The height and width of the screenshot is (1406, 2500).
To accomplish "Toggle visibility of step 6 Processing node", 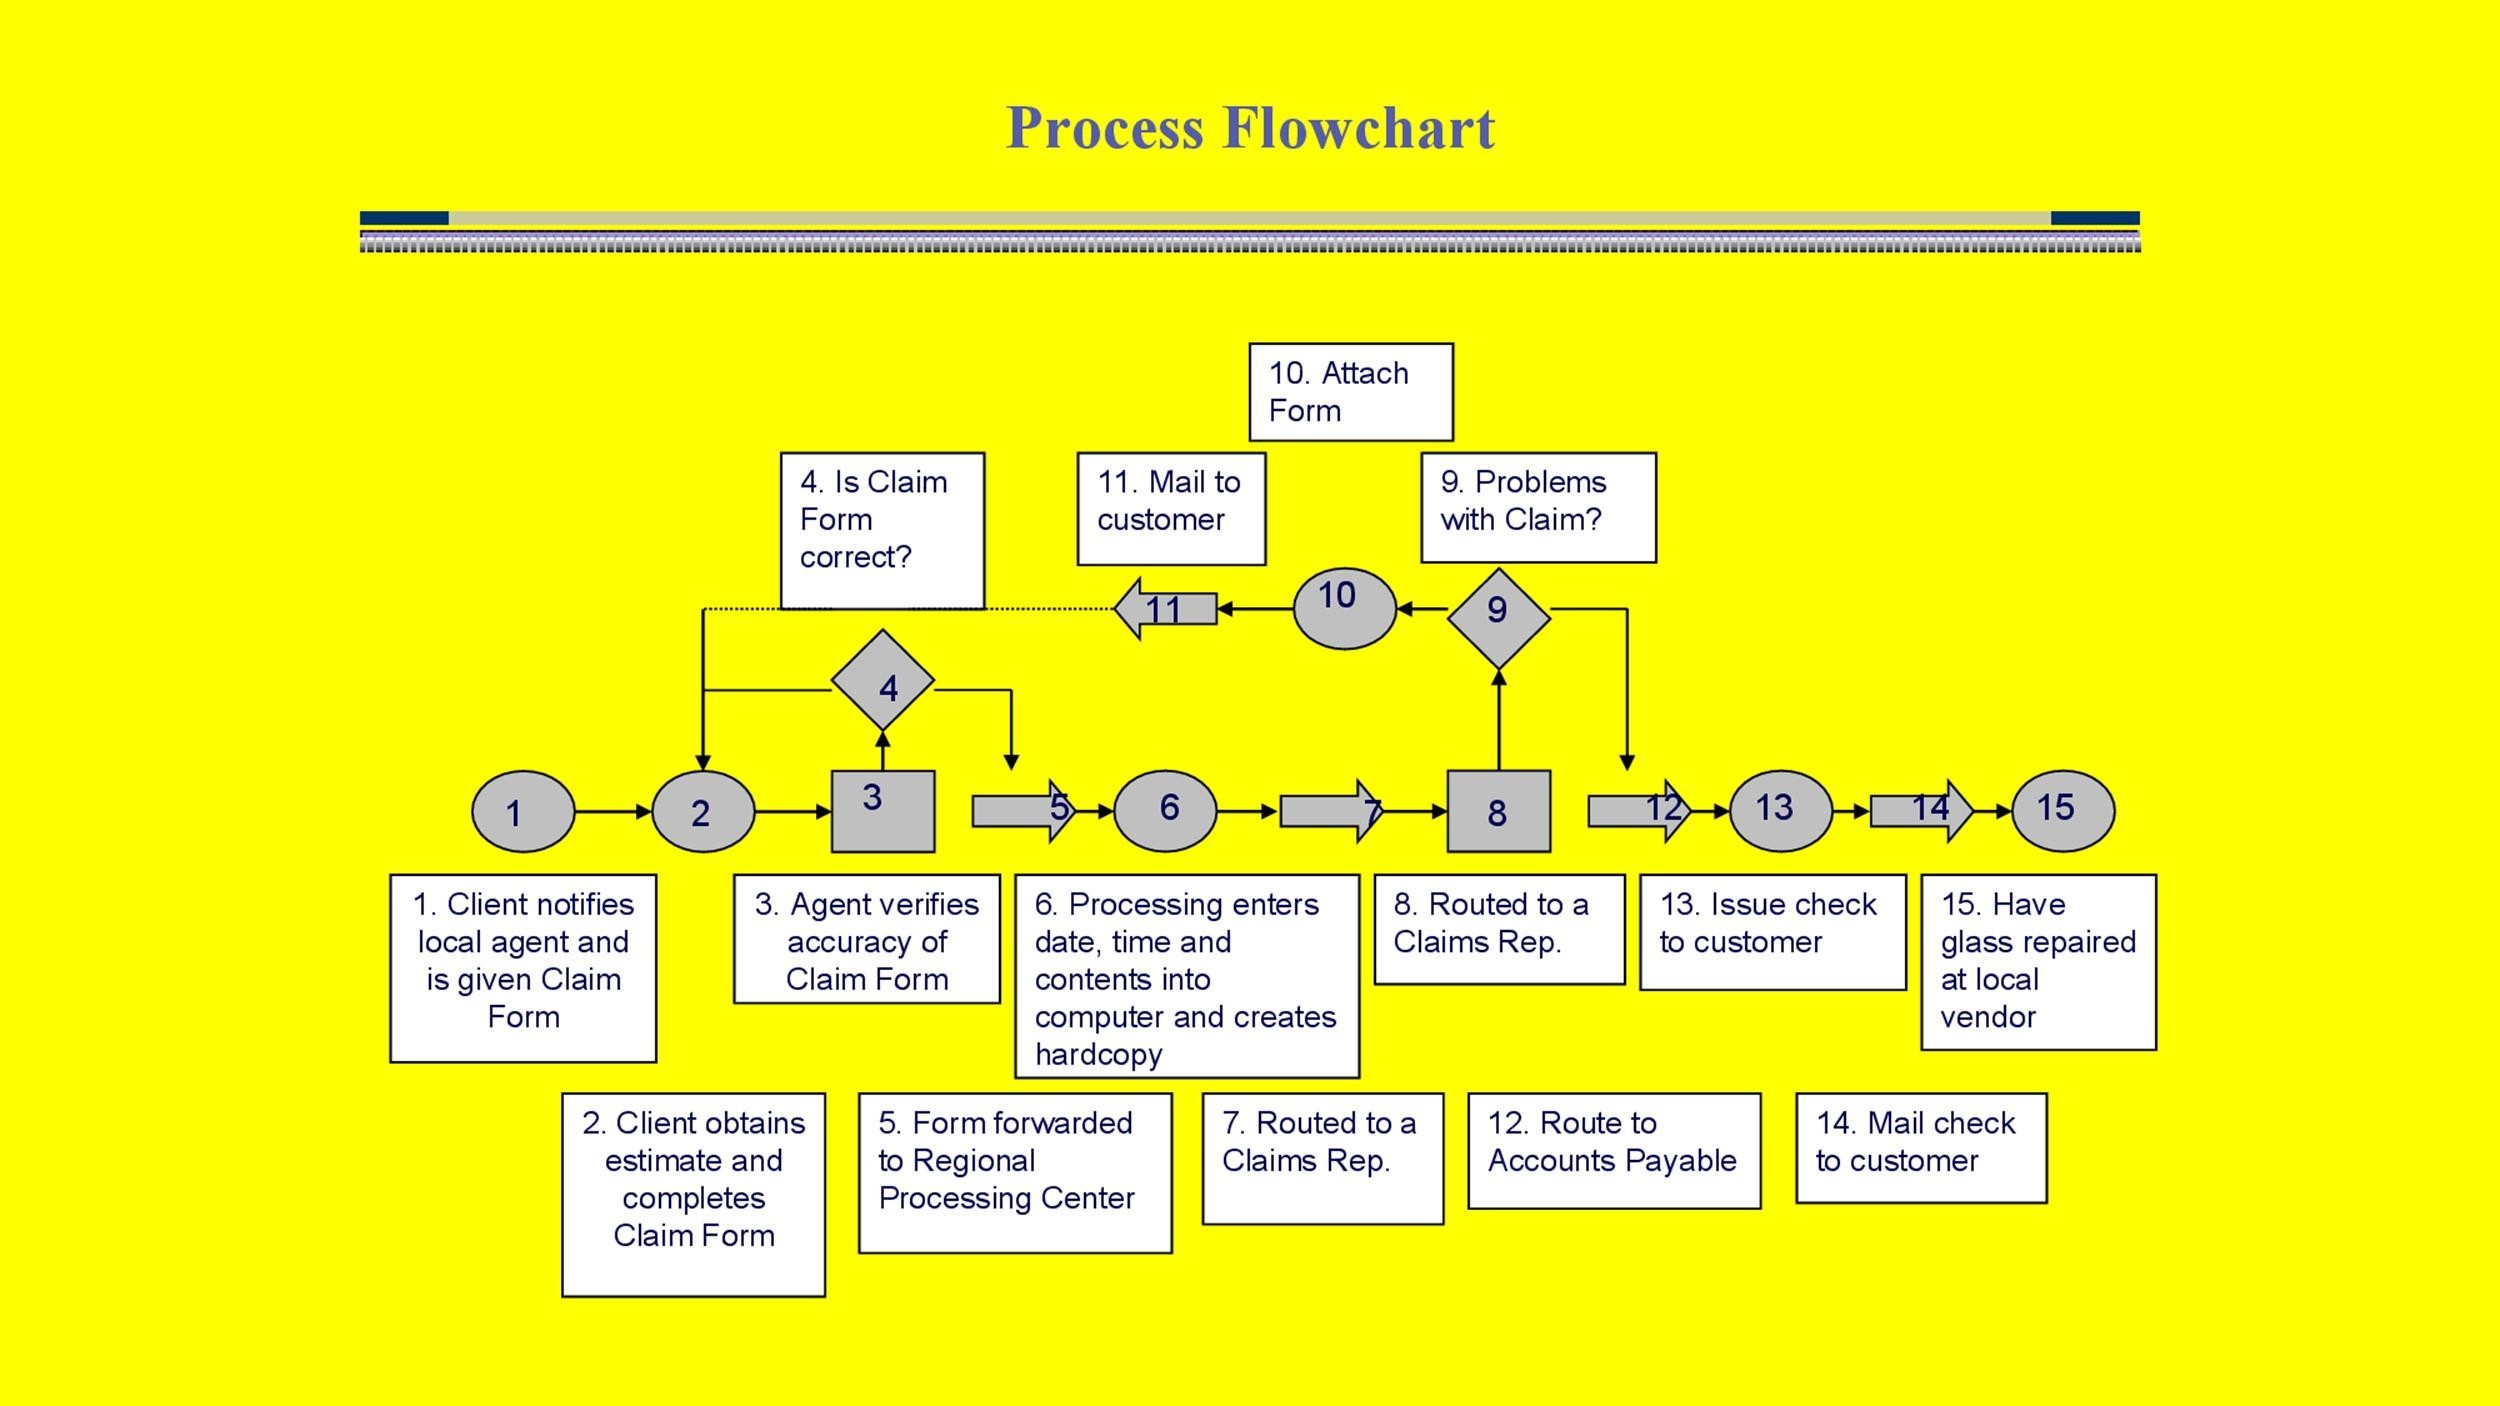I will pyautogui.click(x=1166, y=809).
